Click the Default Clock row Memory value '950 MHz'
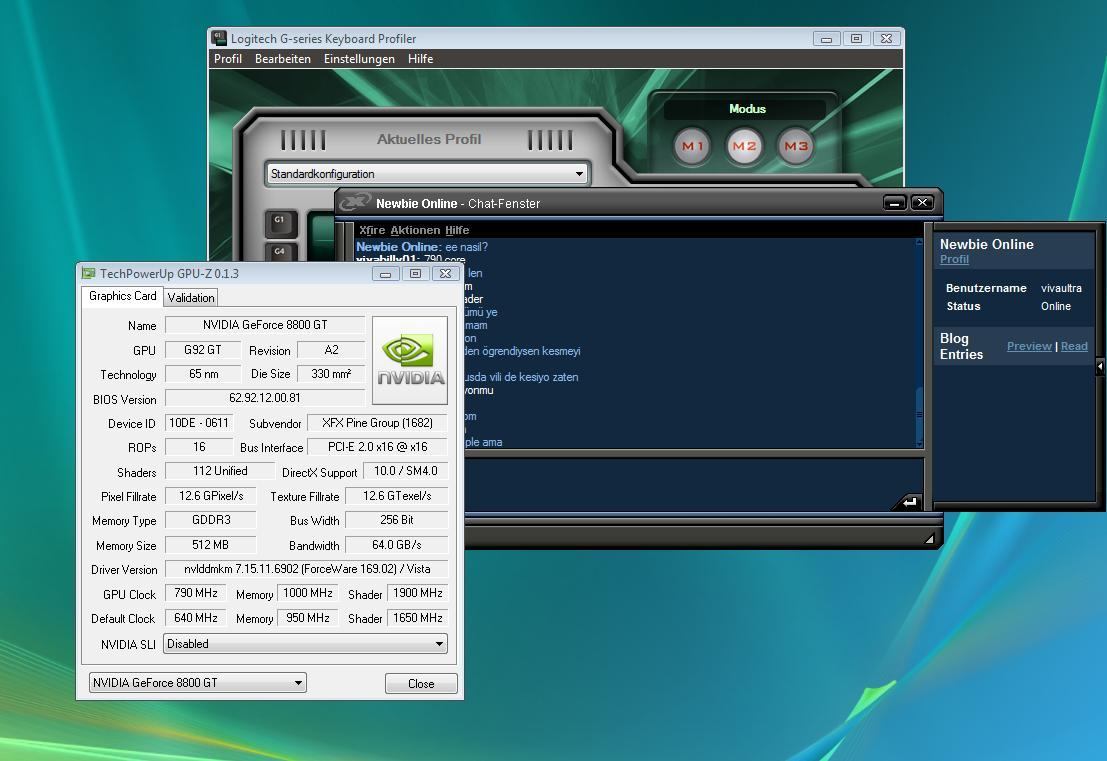The height and width of the screenshot is (761, 1107). coord(308,618)
